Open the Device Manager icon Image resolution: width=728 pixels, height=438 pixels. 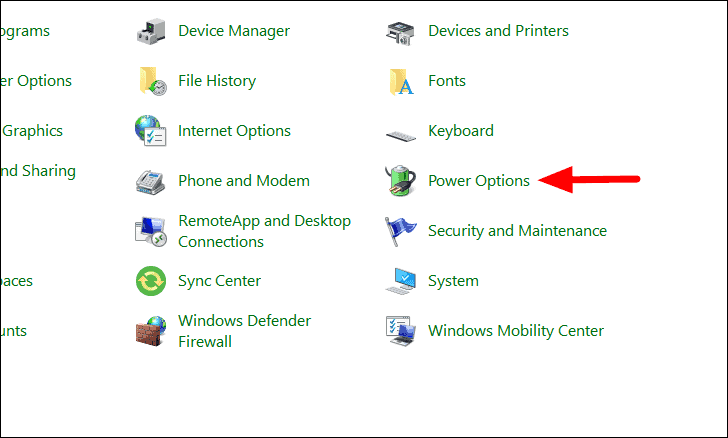[x=151, y=31]
